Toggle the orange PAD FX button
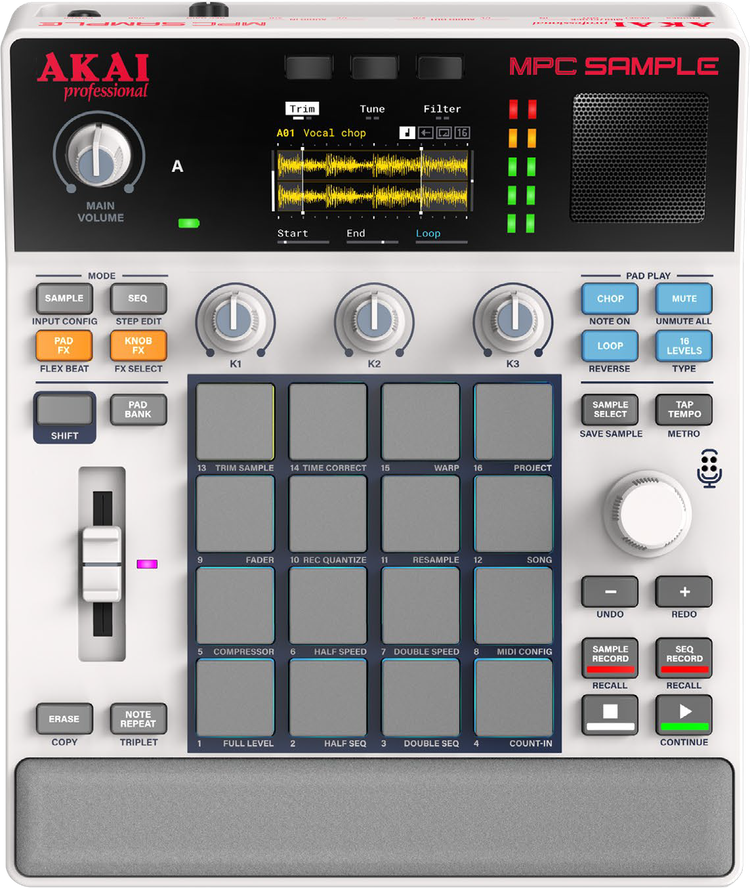 tap(64, 345)
